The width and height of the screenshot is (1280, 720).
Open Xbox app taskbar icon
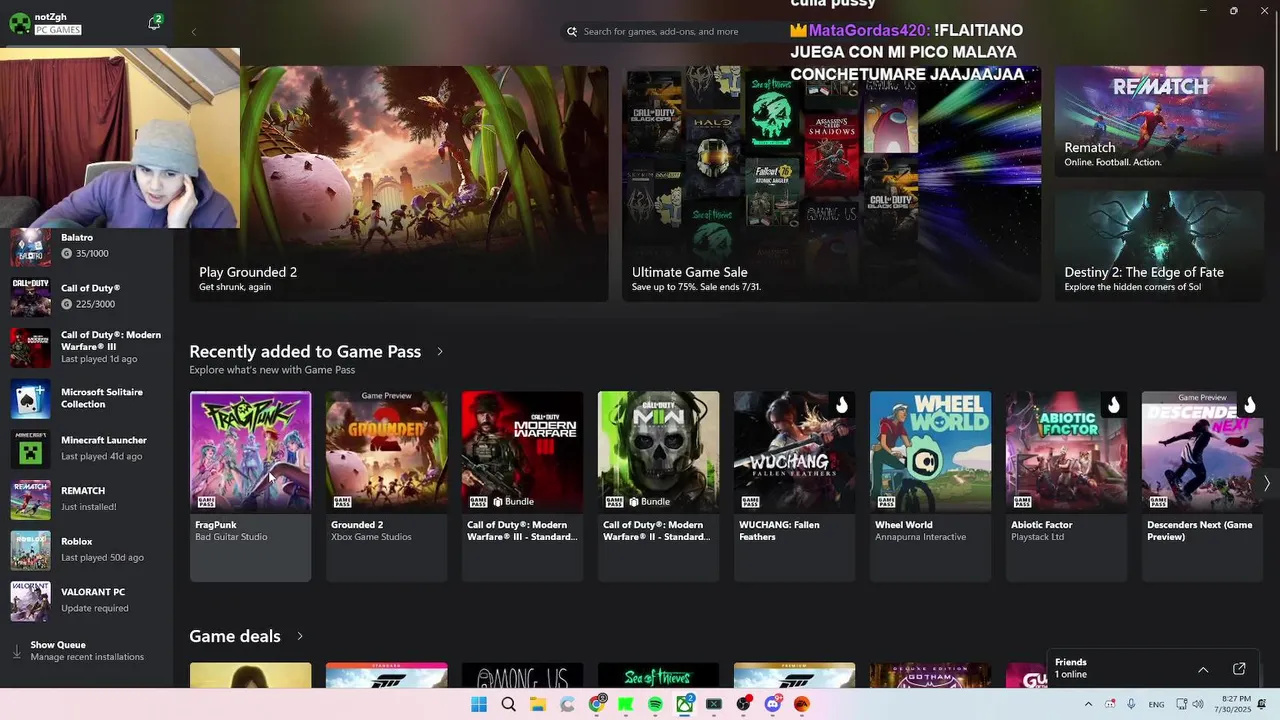[685, 704]
